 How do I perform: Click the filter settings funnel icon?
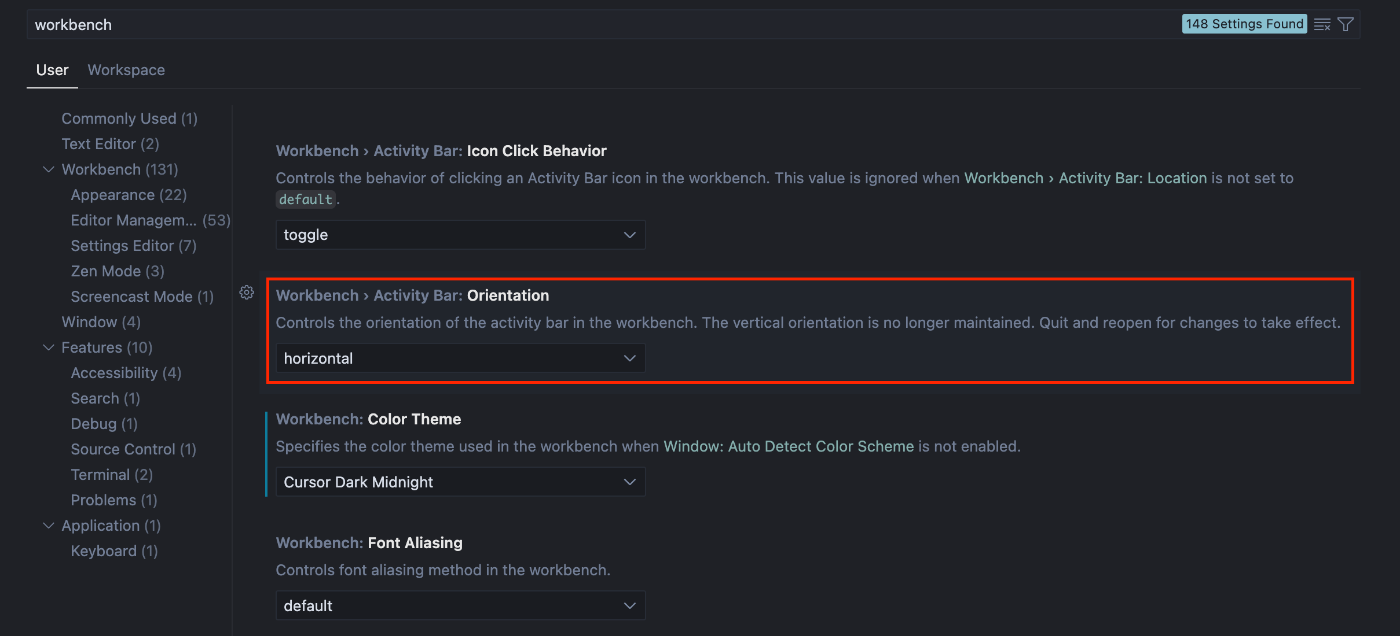click(x=1346, y=24)
